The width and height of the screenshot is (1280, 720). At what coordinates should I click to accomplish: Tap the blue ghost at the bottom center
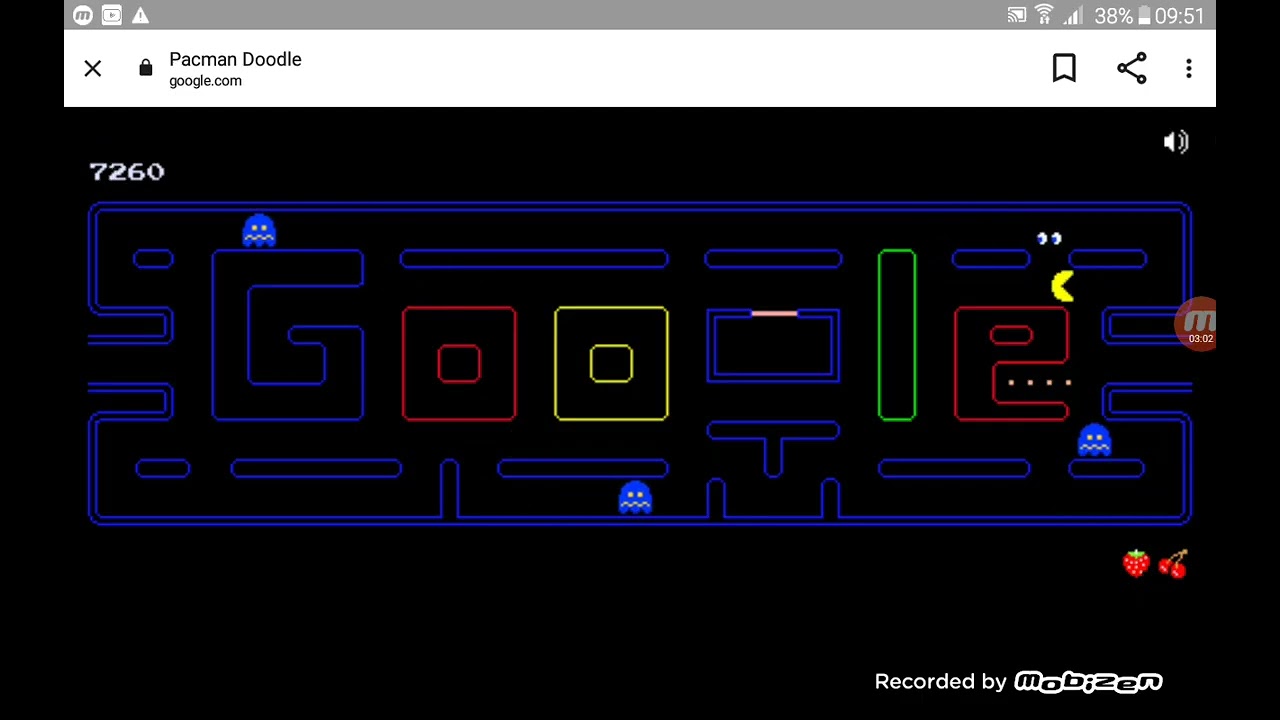(x=635, y=497)
